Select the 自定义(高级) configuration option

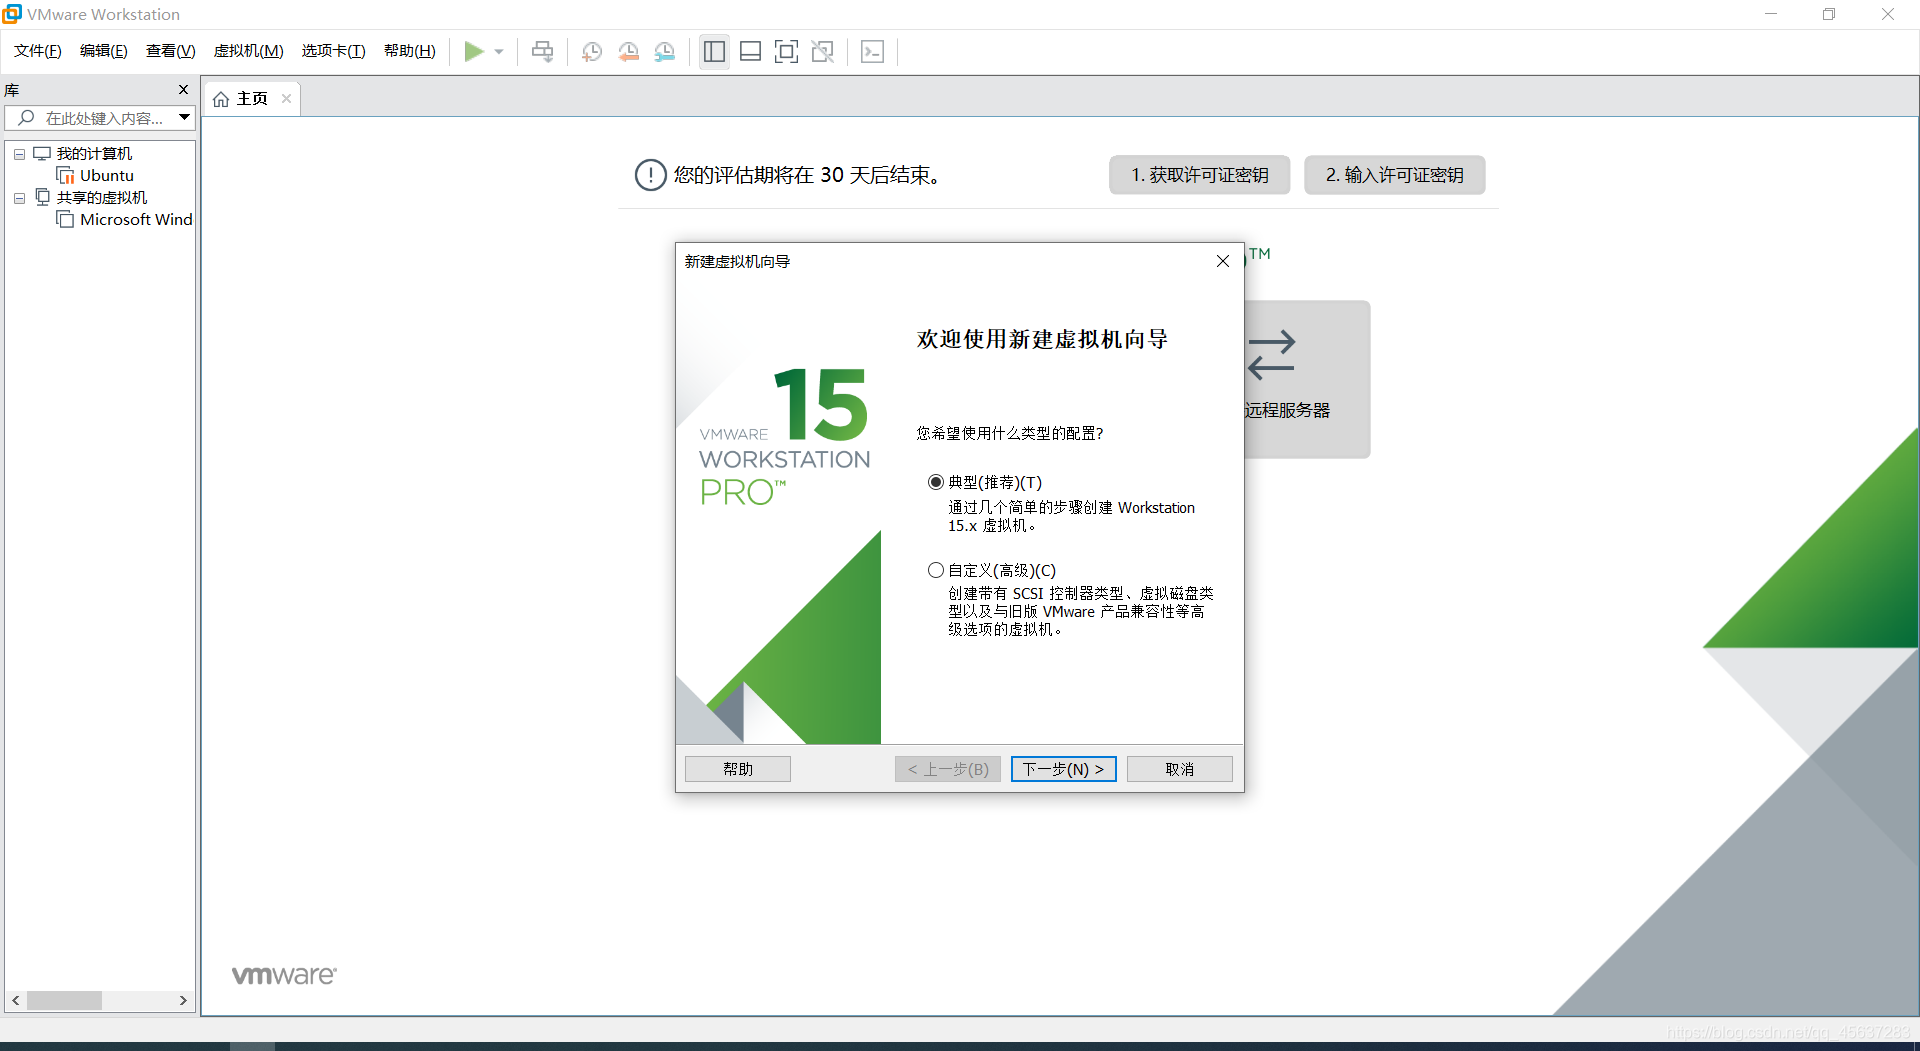pyautogui.click(x=936, y=569)
